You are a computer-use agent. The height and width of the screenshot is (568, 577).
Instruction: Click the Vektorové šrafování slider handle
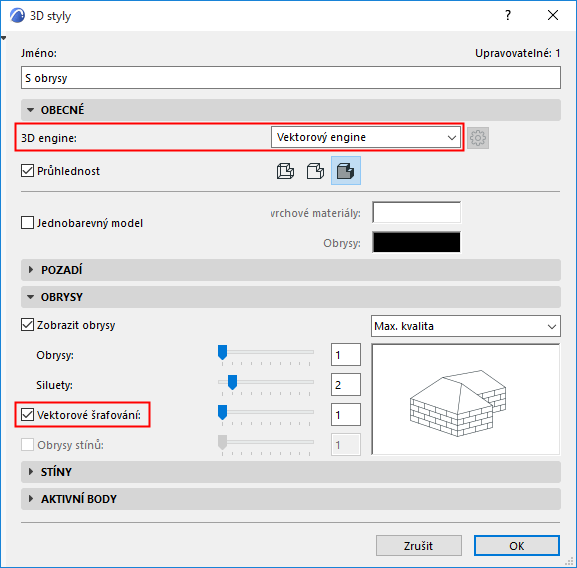222,412
